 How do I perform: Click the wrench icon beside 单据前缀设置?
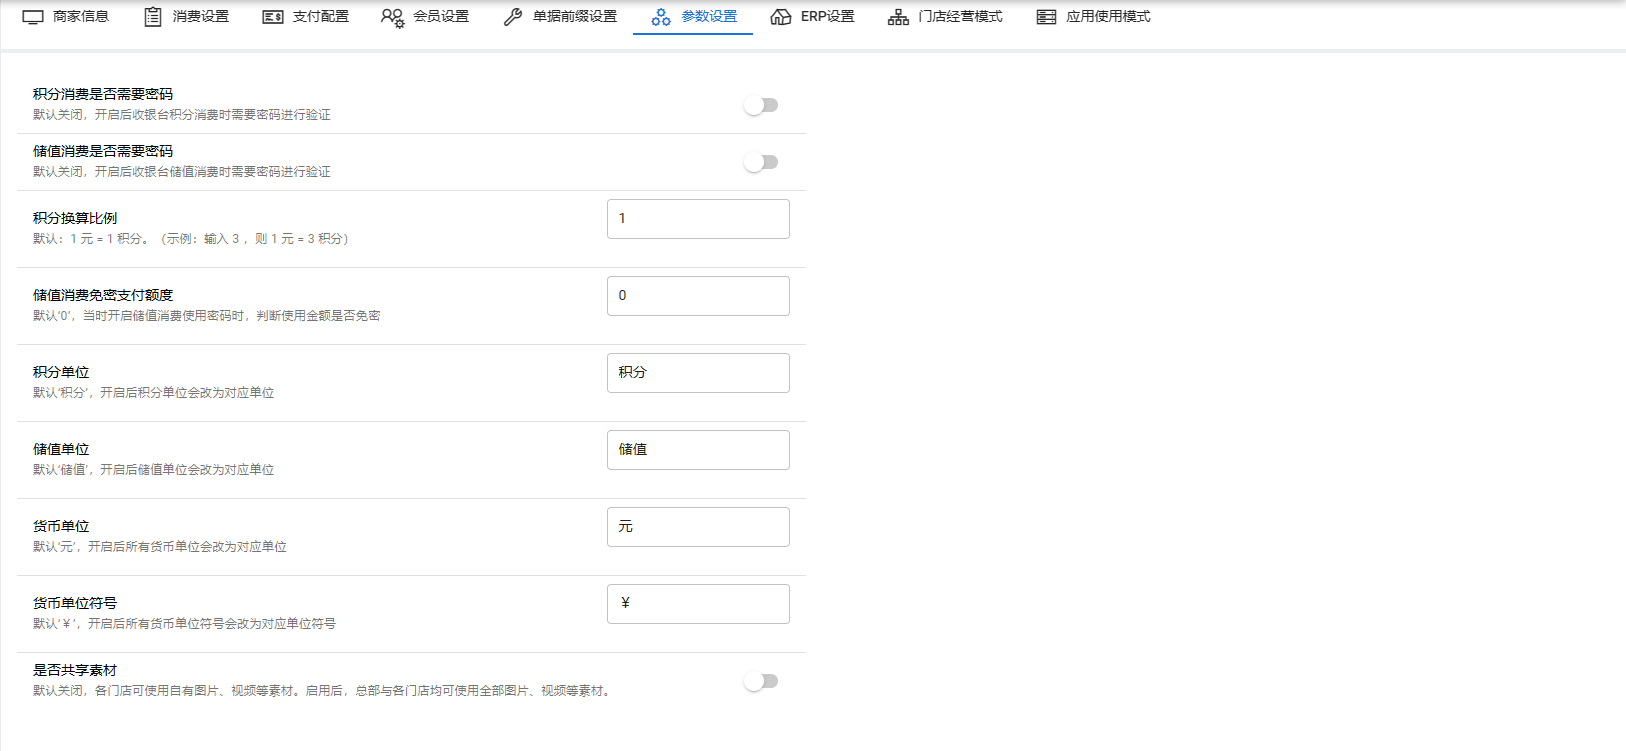(513, 17)
